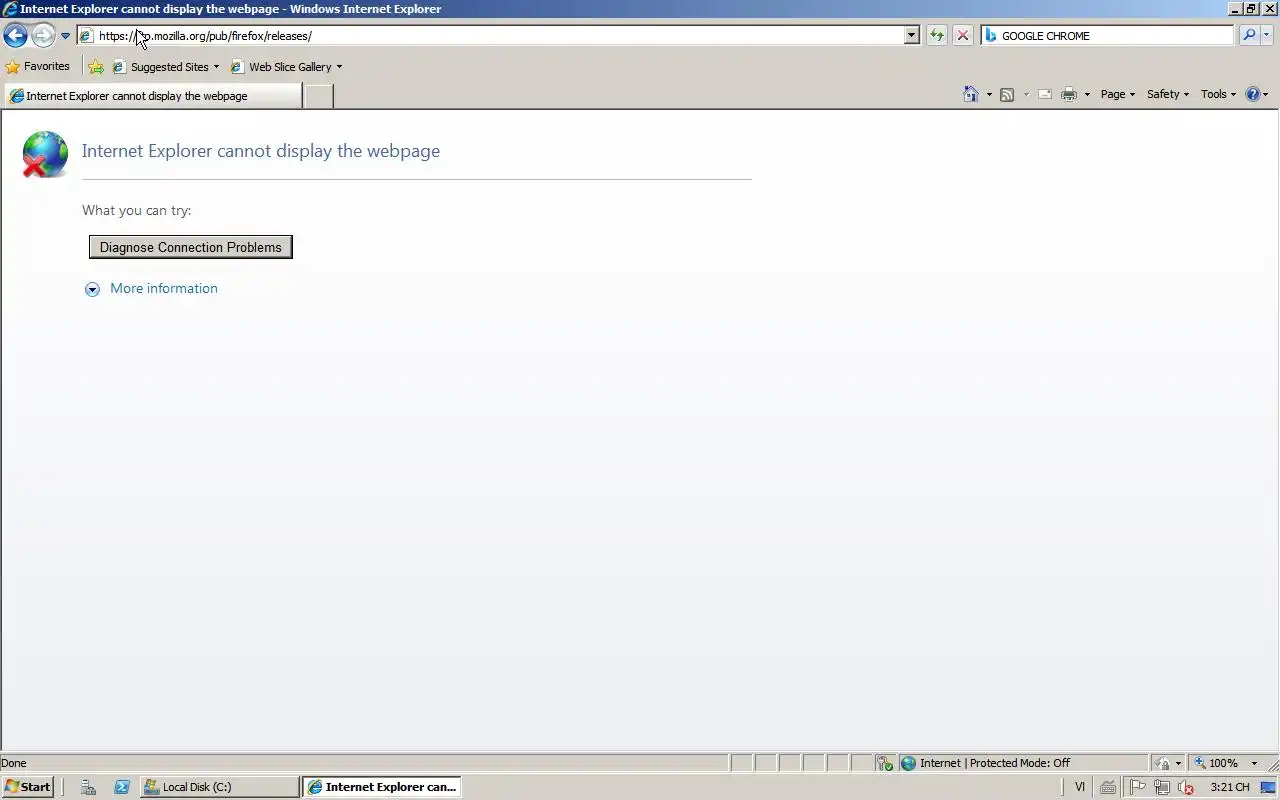1280x800 pixels.
Task: Click Diagnose Connection Problems button
Action: (191, 247)
